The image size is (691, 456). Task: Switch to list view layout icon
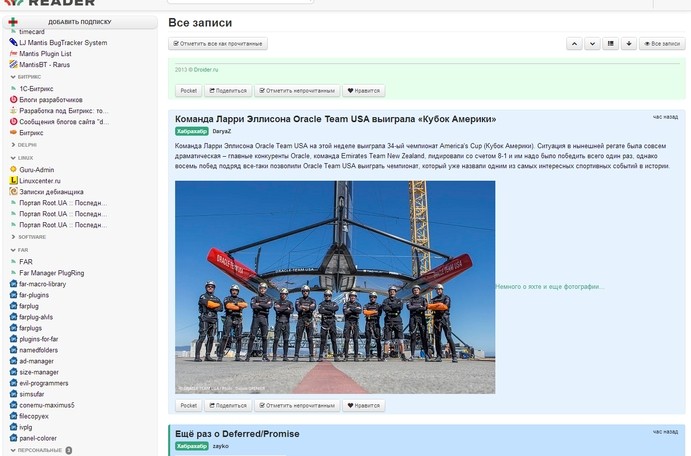click(610, 44)
